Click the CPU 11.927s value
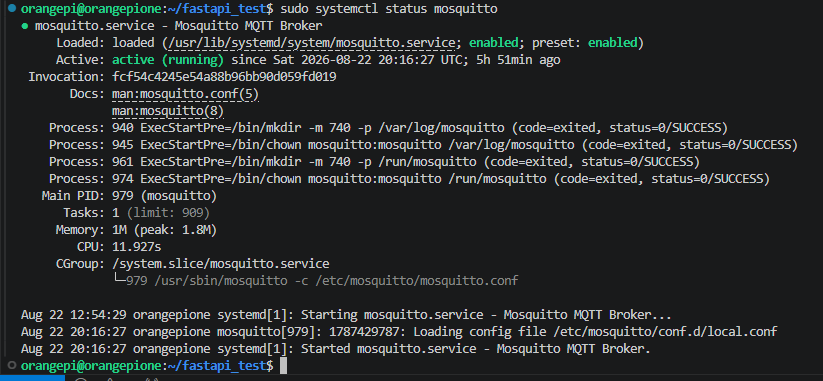 136,247
